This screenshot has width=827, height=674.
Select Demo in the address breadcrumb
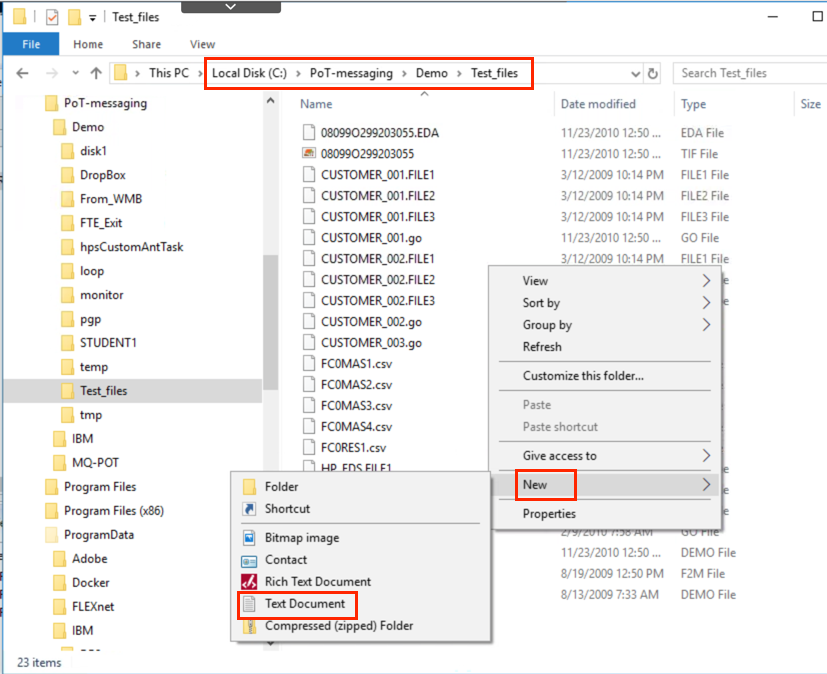click(x=431, y=73)
